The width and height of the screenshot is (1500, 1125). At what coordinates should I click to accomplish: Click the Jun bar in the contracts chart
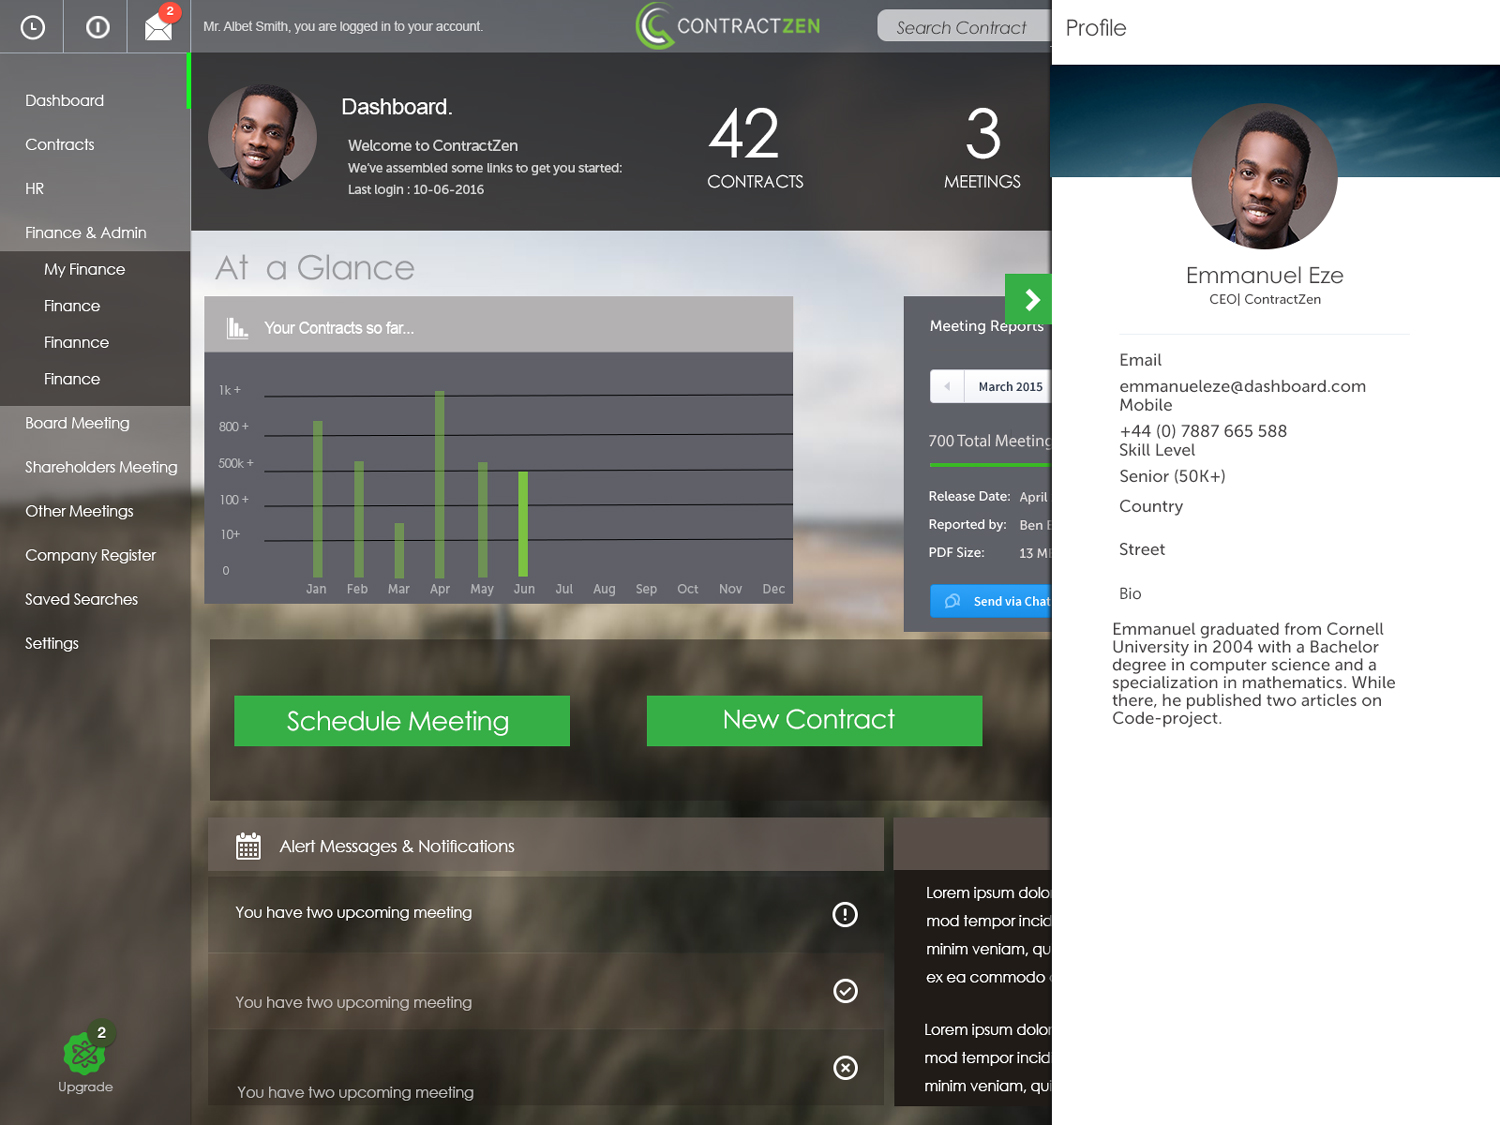(523, 524)
